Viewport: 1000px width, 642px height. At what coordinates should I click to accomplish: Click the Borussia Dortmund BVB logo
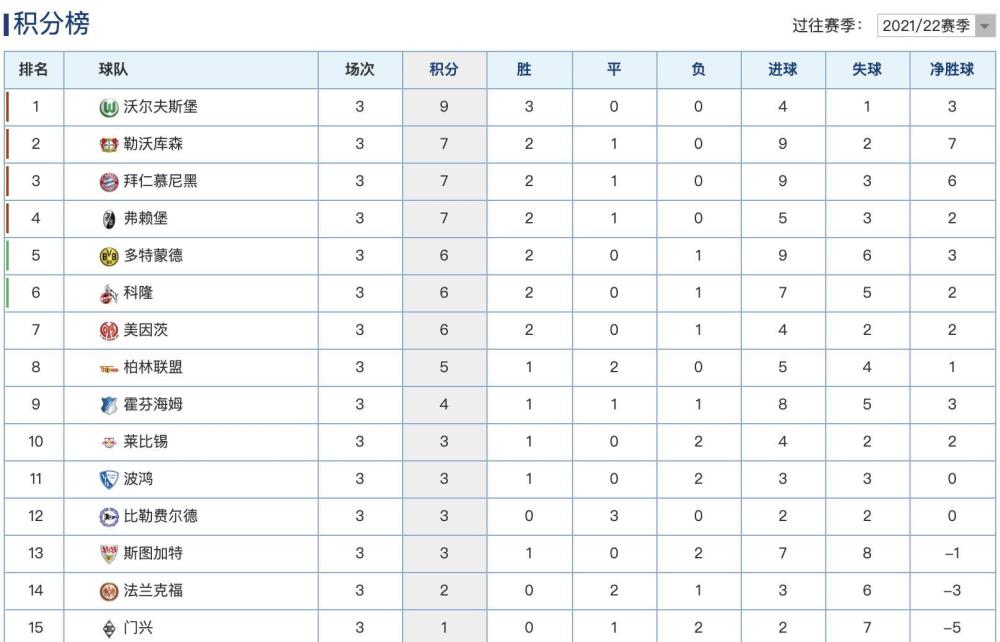[x=109, y=256]
